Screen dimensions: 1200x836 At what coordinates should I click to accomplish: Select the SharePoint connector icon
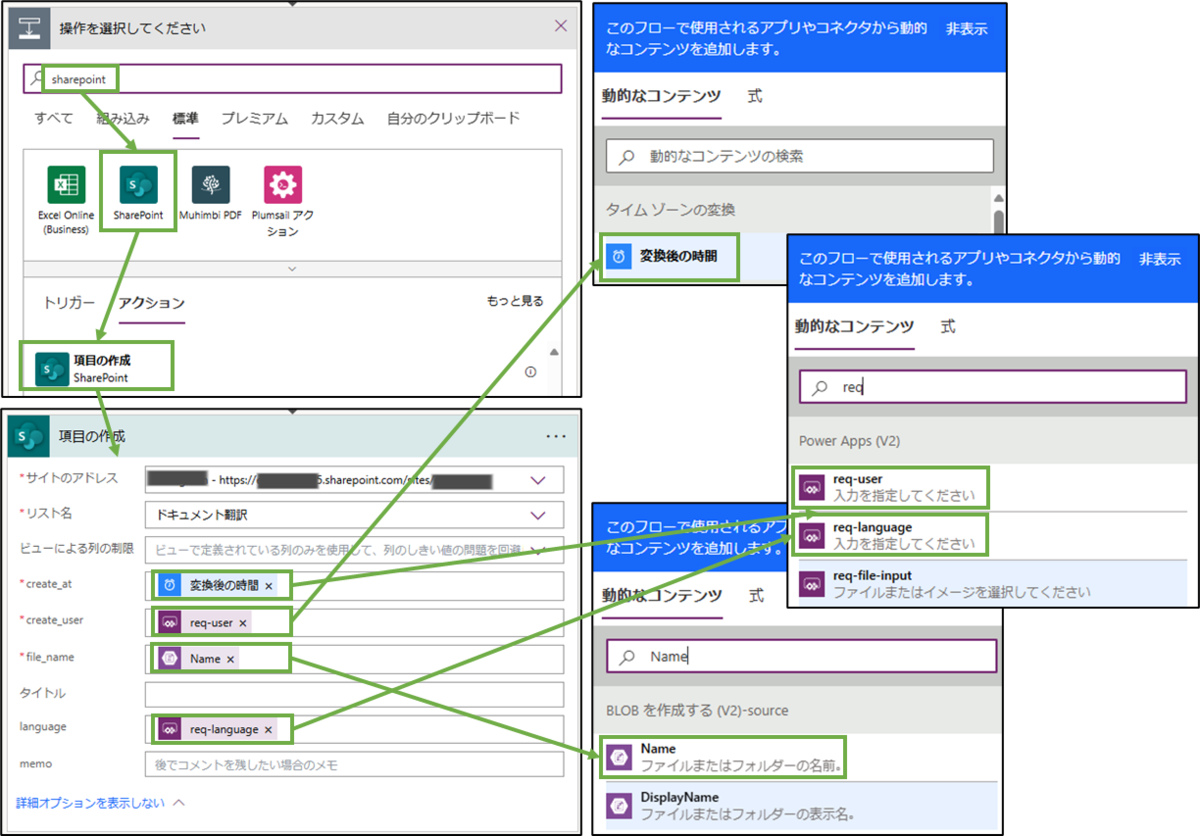click(138, 185)
